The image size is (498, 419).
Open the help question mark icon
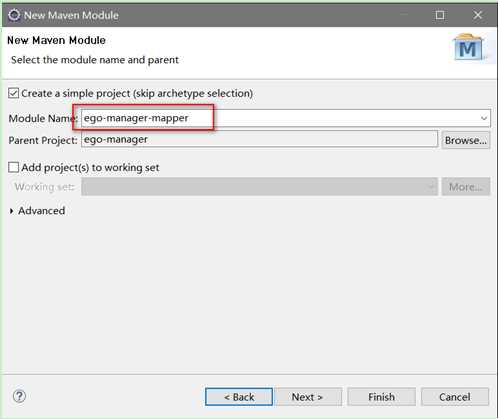click(19, 396)
